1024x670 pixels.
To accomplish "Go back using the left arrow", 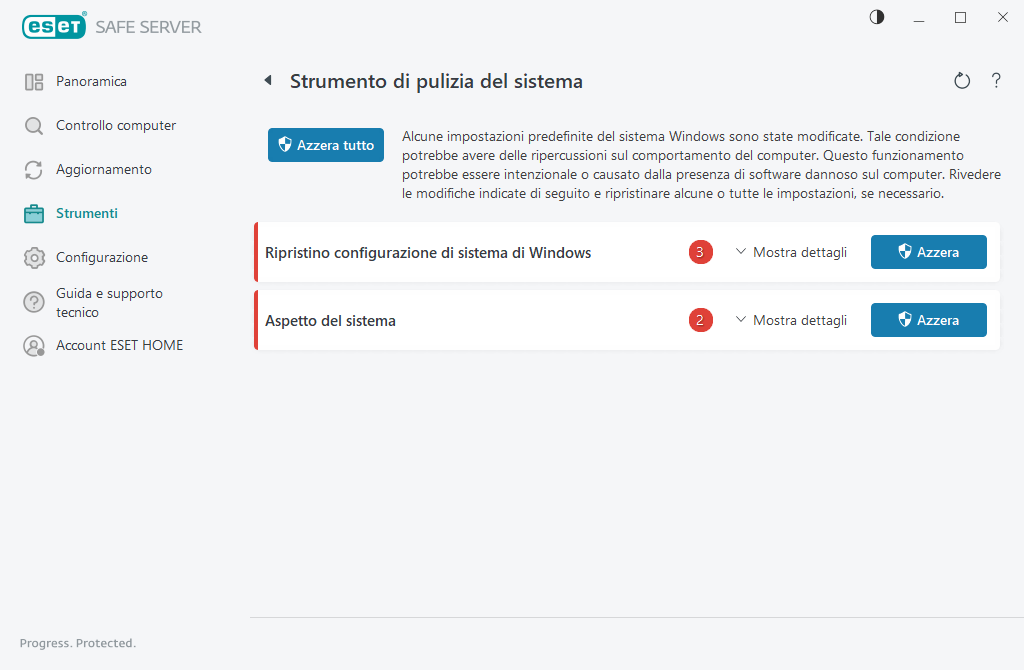I will coord(267,80).
